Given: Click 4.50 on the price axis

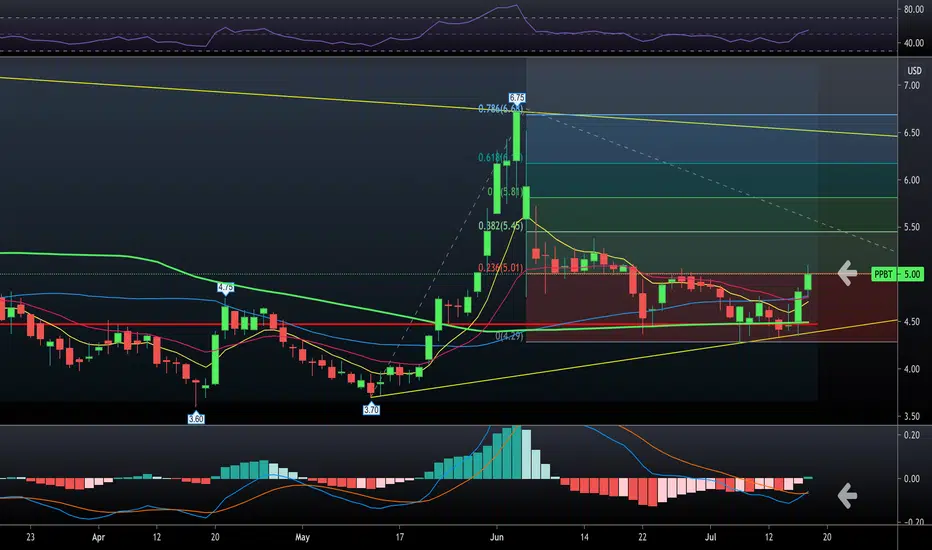Looking at the screenshot, I should click(x=912, y=322).
